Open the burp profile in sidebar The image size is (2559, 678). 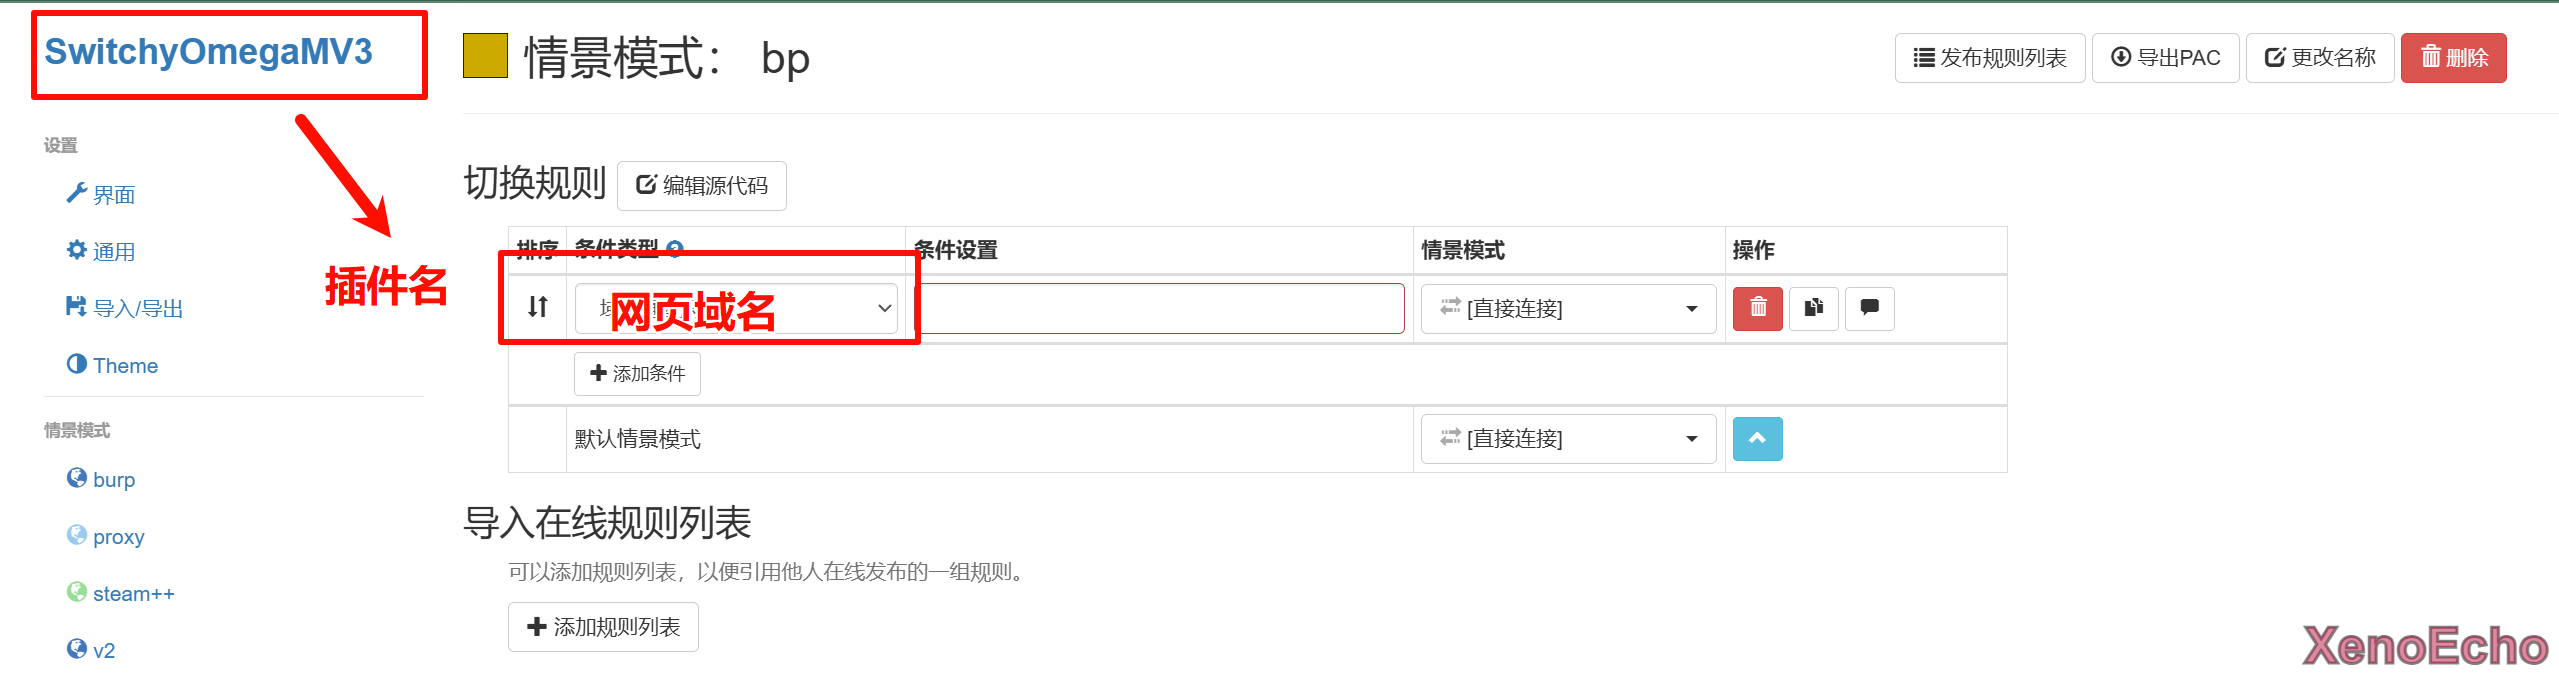pyautogui.click(x=113, y=480)
